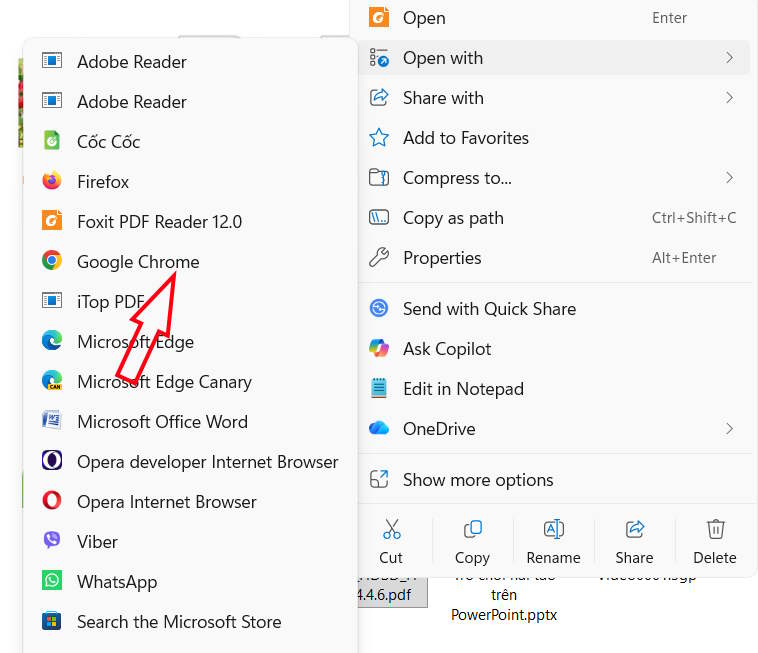Click the Microsoft Edge icon
The image size is (758, 653).
(x=52, y=341)
